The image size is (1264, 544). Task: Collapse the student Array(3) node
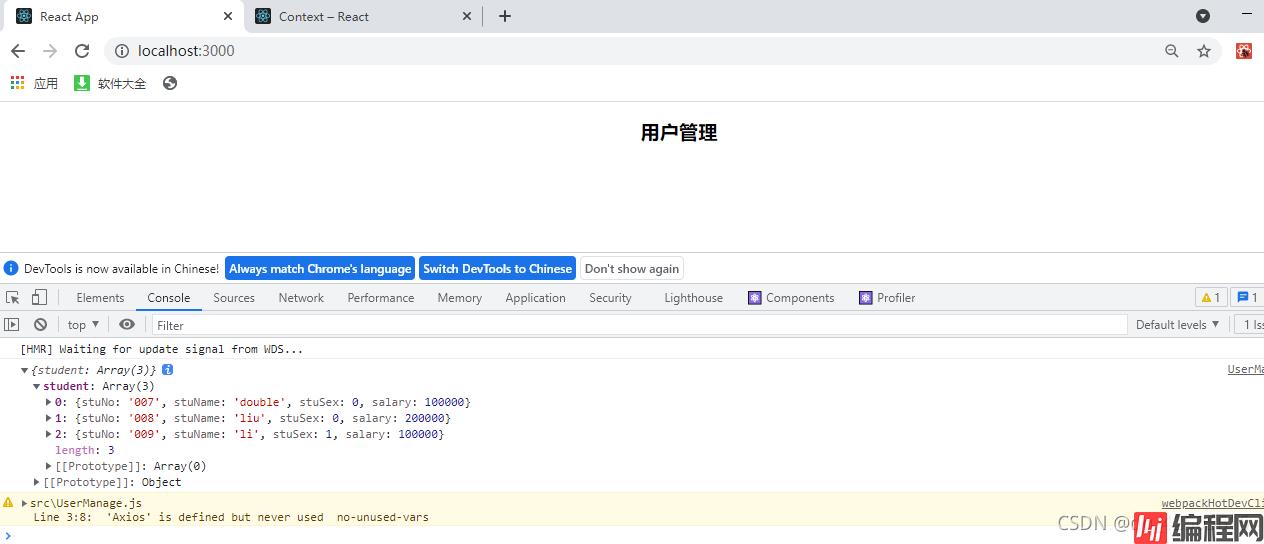pos(37,386)
